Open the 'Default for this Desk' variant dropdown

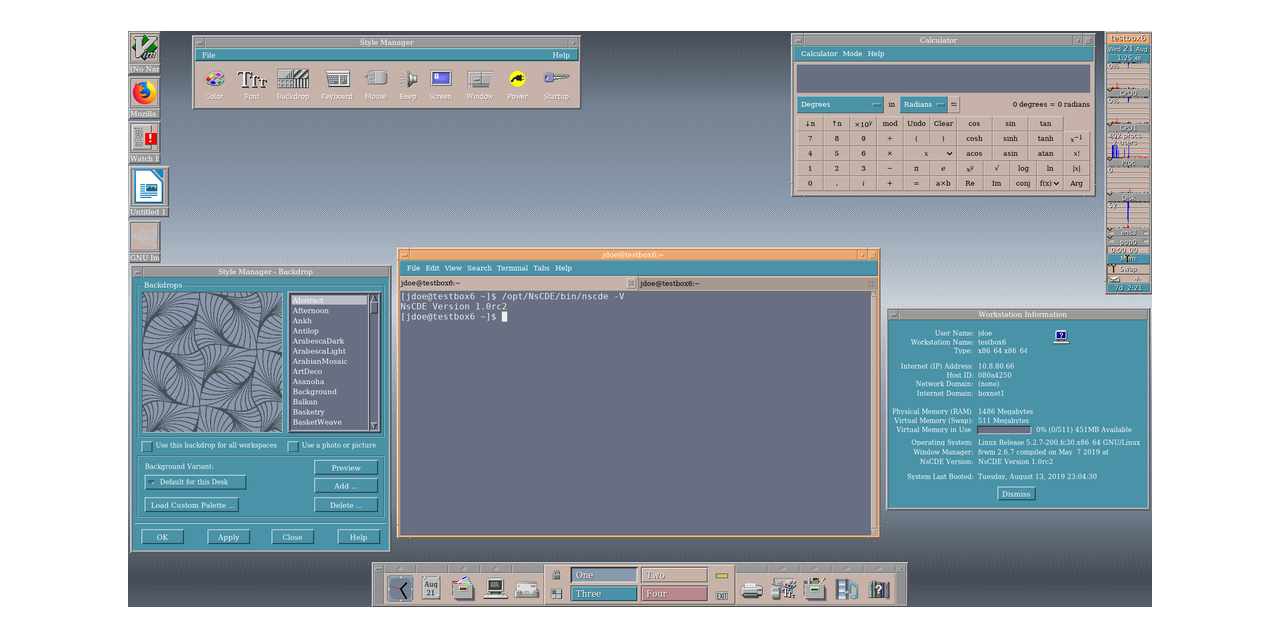(x=195, y=482)
